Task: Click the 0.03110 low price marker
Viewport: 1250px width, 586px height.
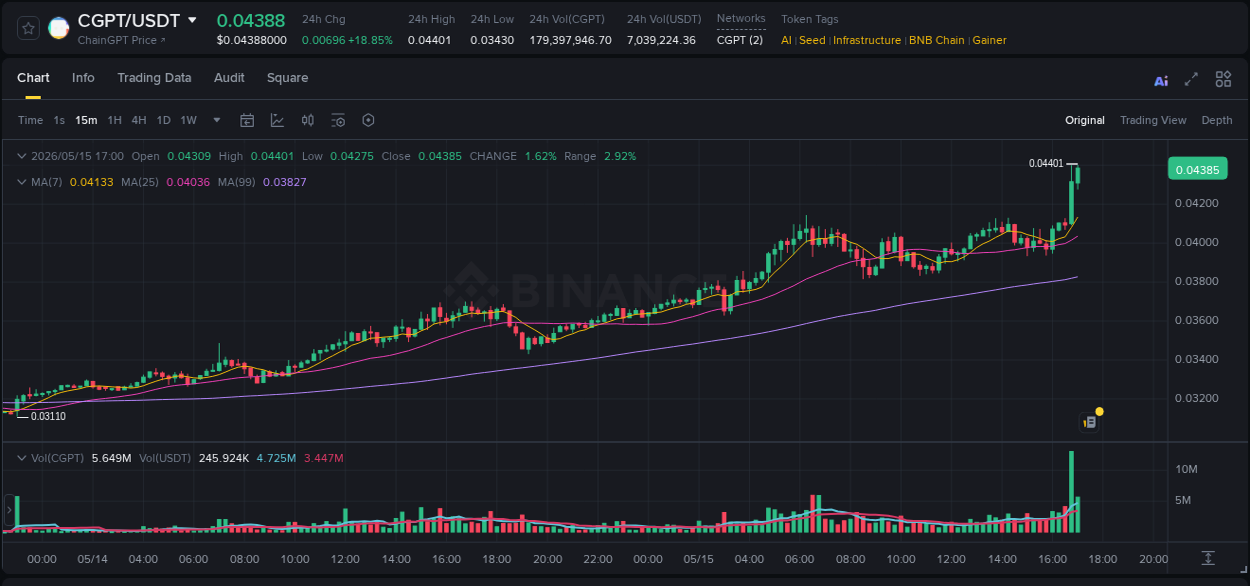Action: pyautogui.click(x=48, y=416)
